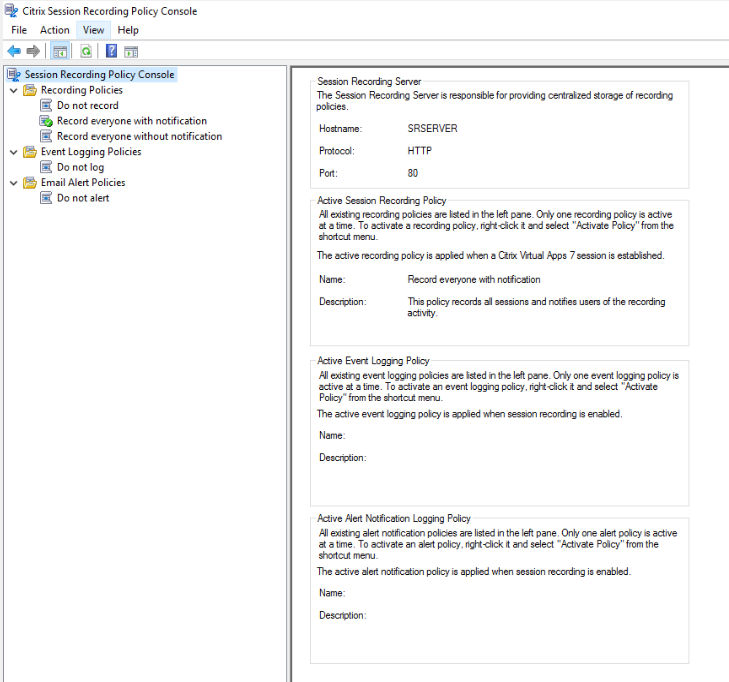Click the Event Logging Policies folder icon
Screen dimensions: 729x682
(x=30, y=152)
